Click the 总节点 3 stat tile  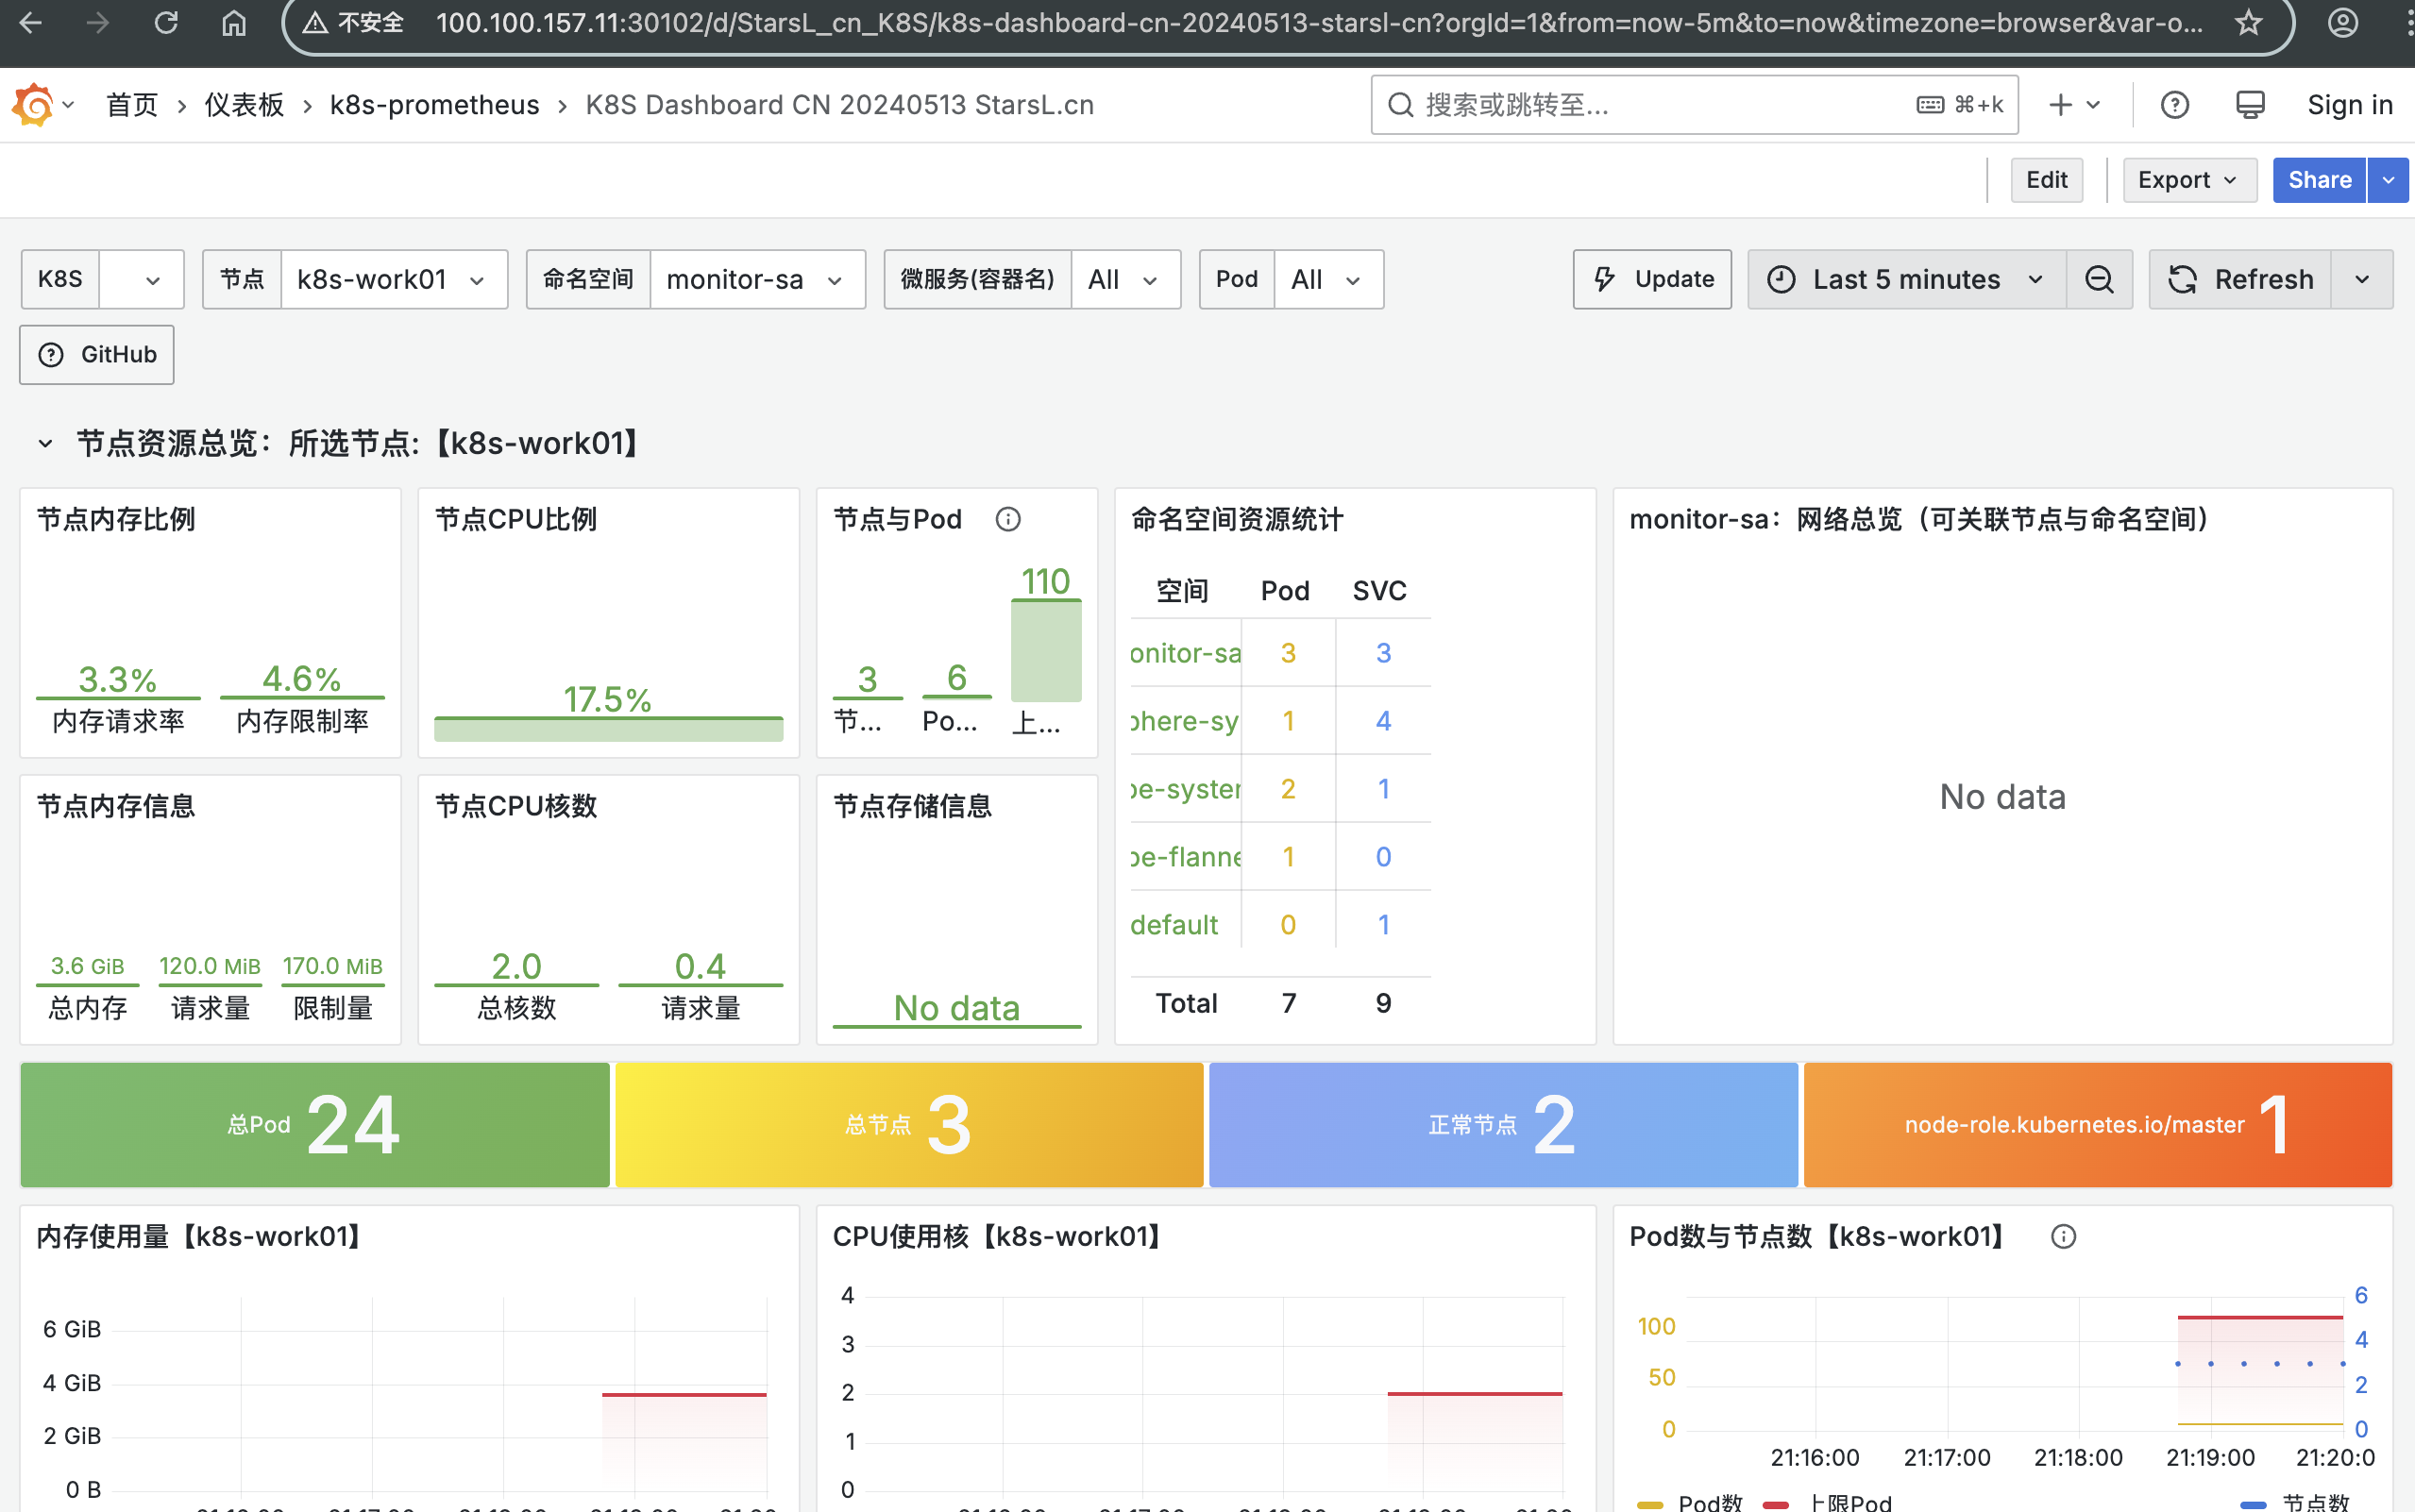(x=909, y=1124)
